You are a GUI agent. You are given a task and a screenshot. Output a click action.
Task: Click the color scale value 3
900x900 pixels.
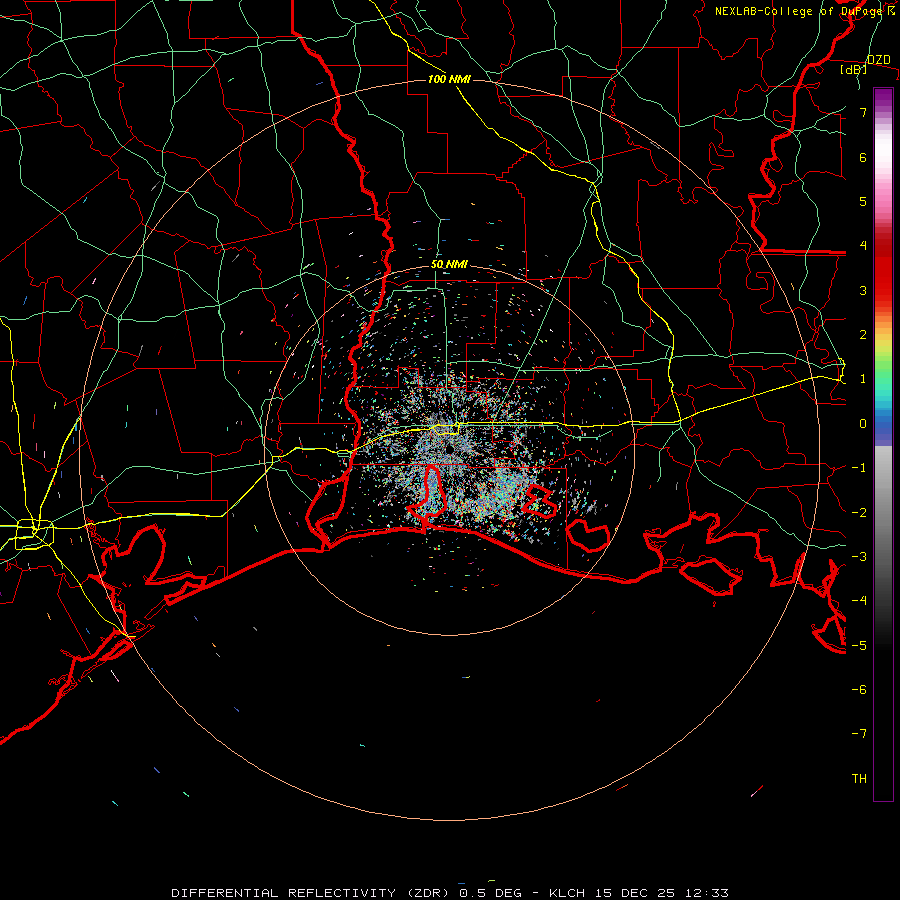[x=863, y=290]
